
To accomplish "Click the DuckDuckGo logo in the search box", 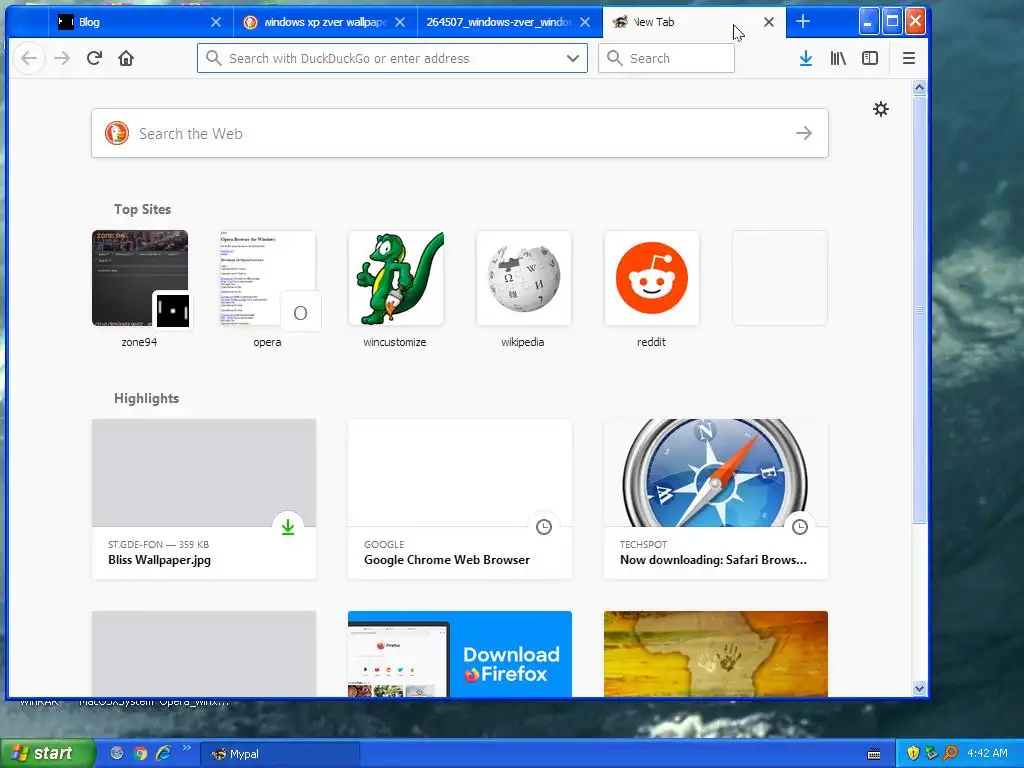I will (x=117, y=133).
